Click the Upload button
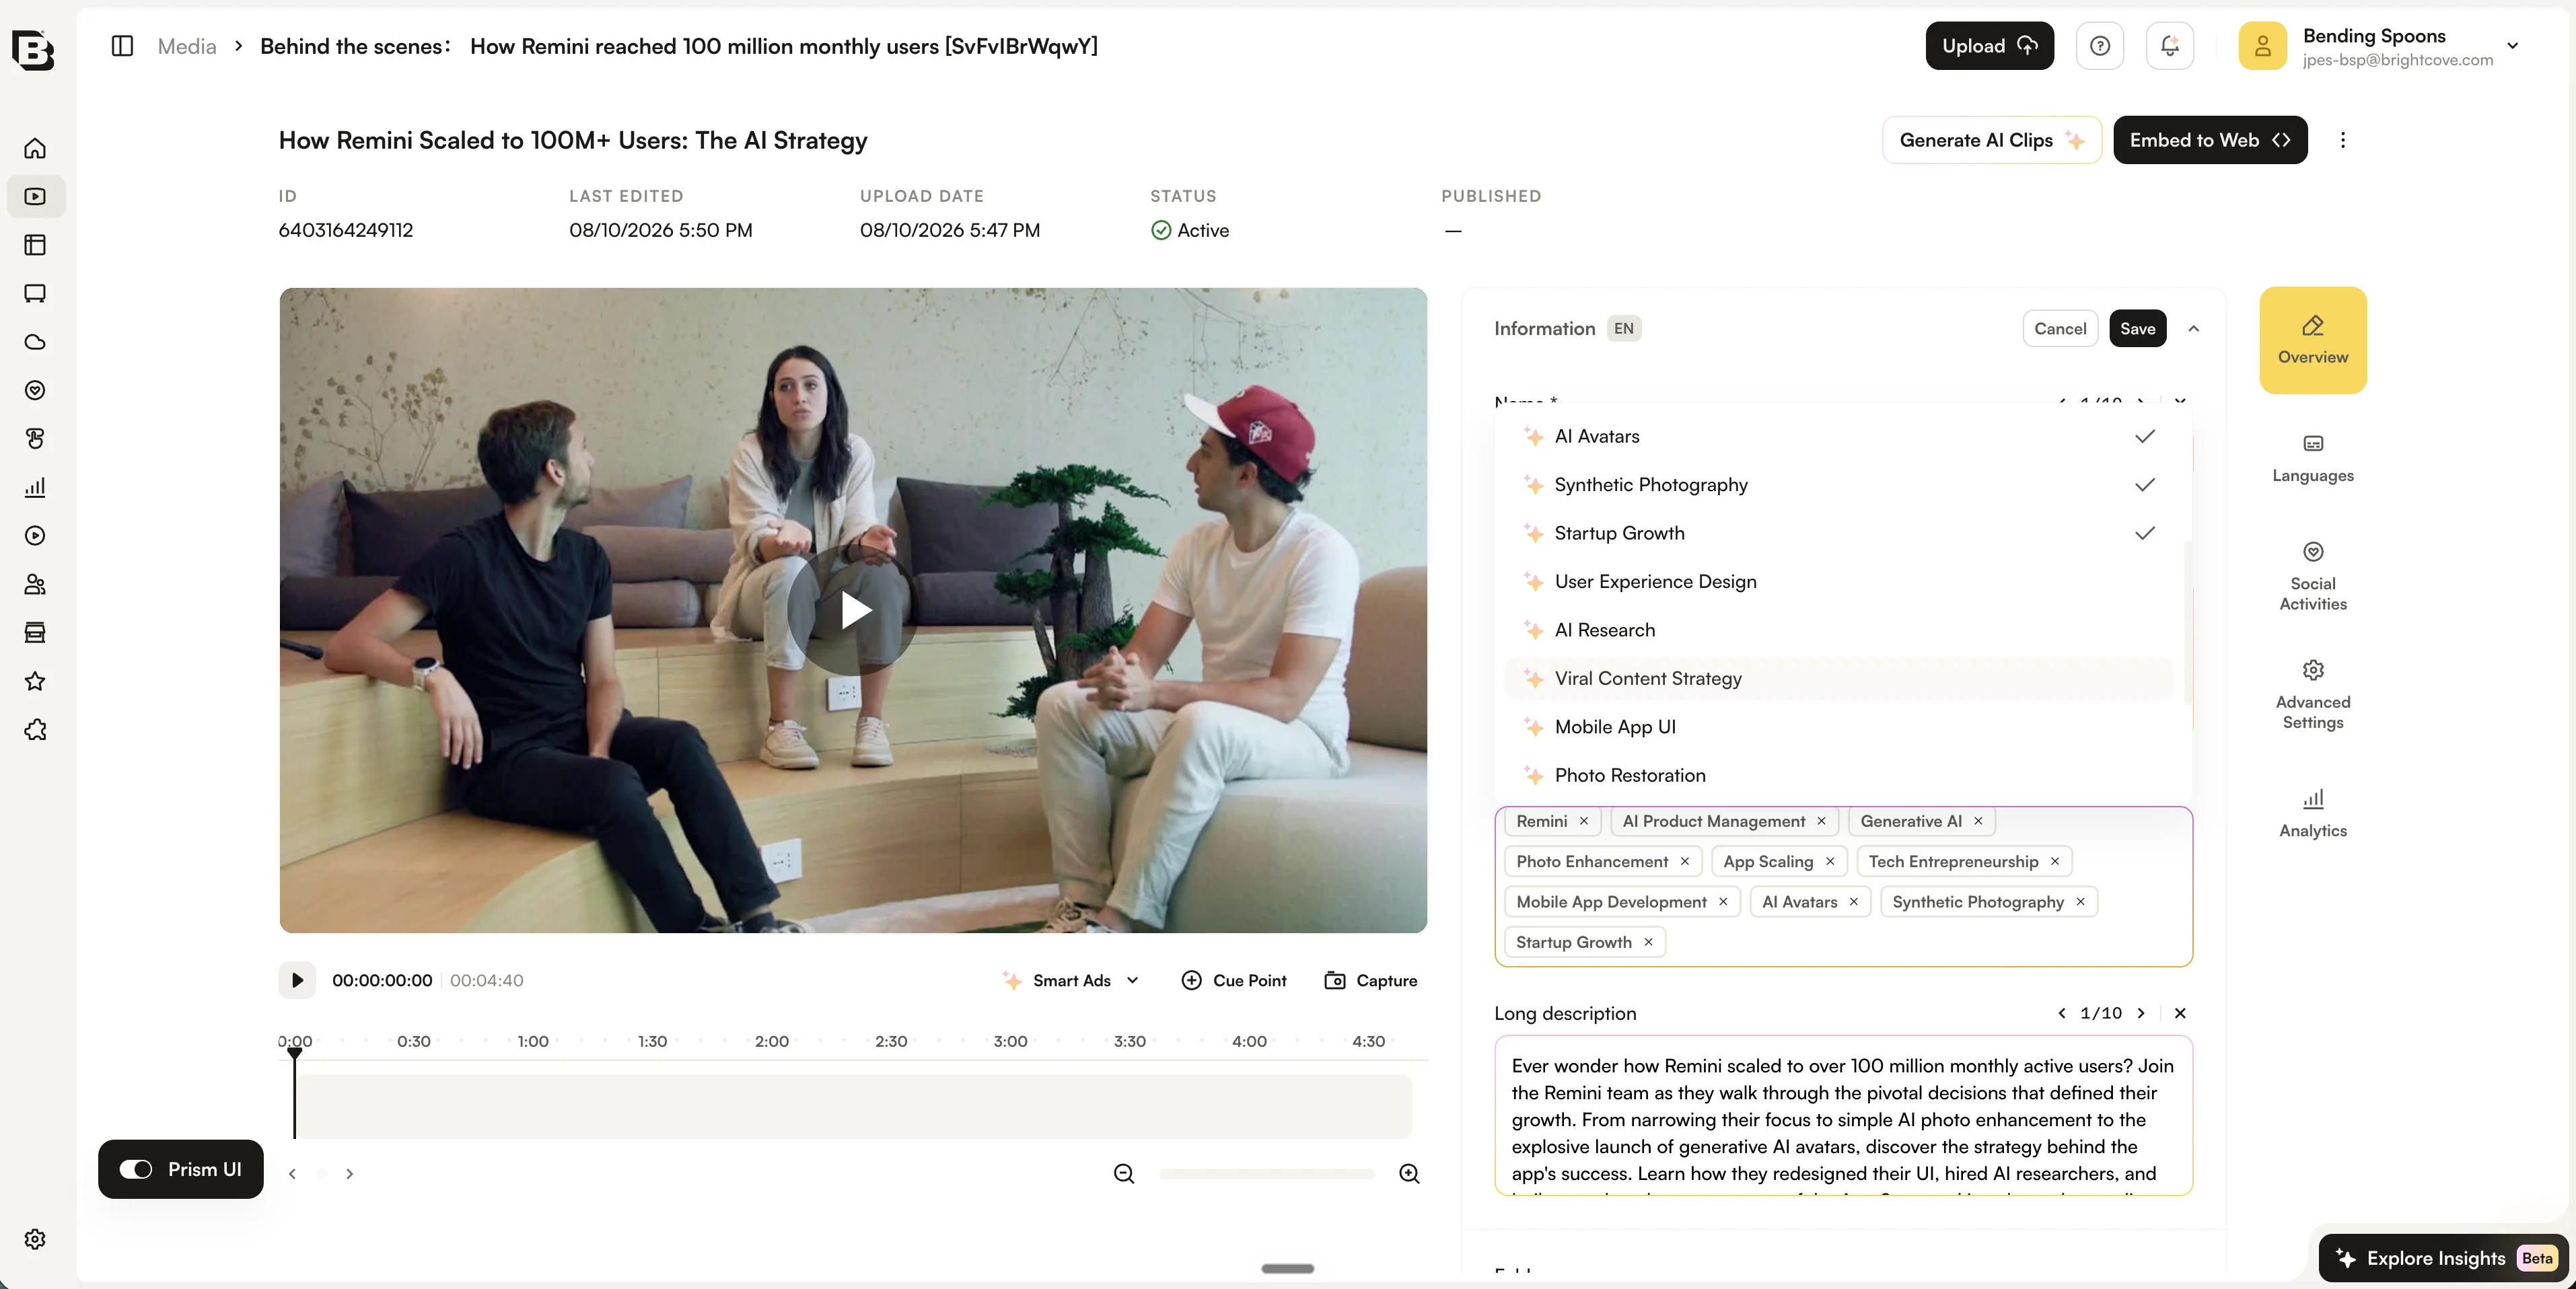Screen dimensions: 2576x1289 tap(1989, 46)
